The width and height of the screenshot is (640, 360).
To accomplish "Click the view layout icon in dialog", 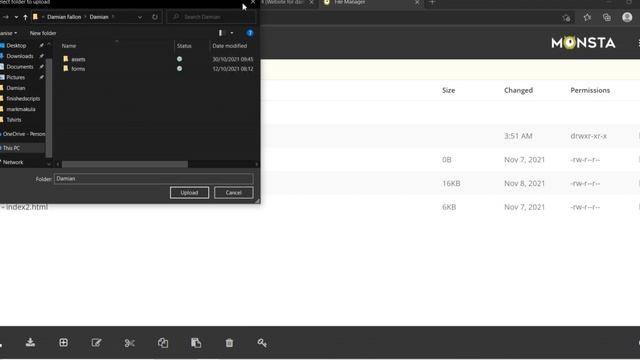I will click(221, 33).
